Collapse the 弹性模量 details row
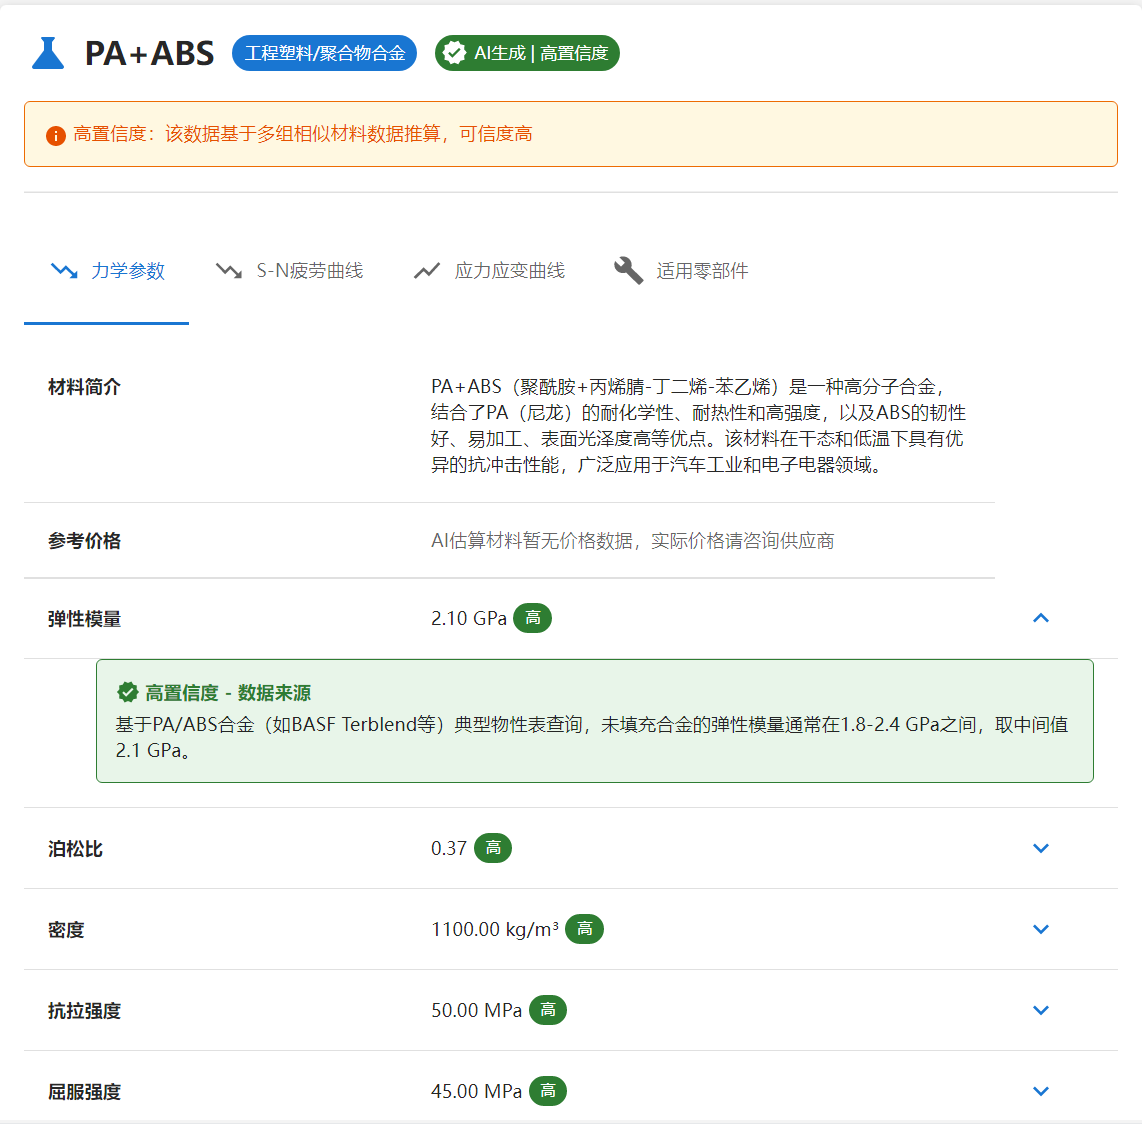 1040,618
